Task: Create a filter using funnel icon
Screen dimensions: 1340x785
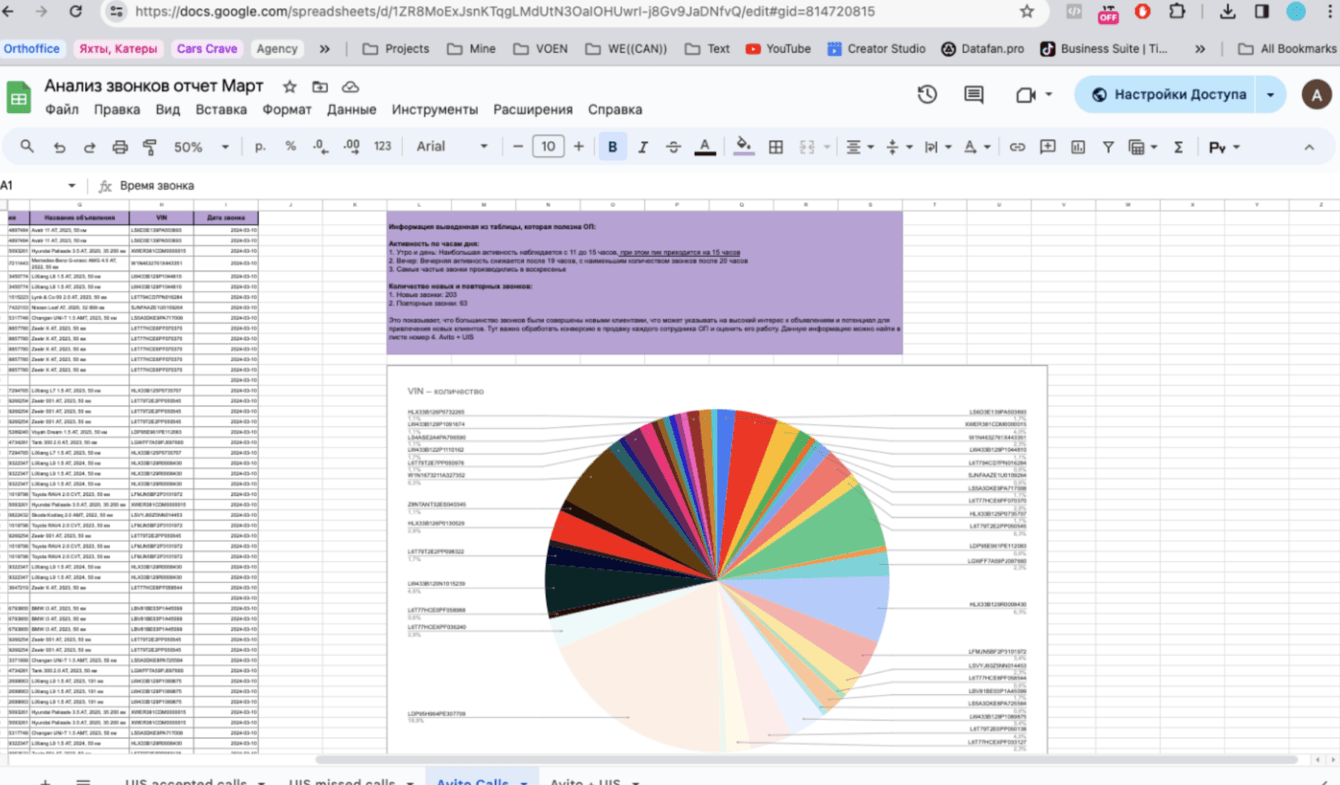Action: click(x=1108, y=147)
